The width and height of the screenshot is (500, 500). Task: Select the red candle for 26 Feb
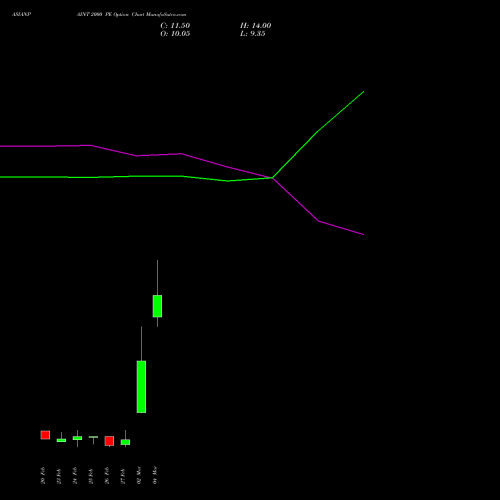[109, 441]
